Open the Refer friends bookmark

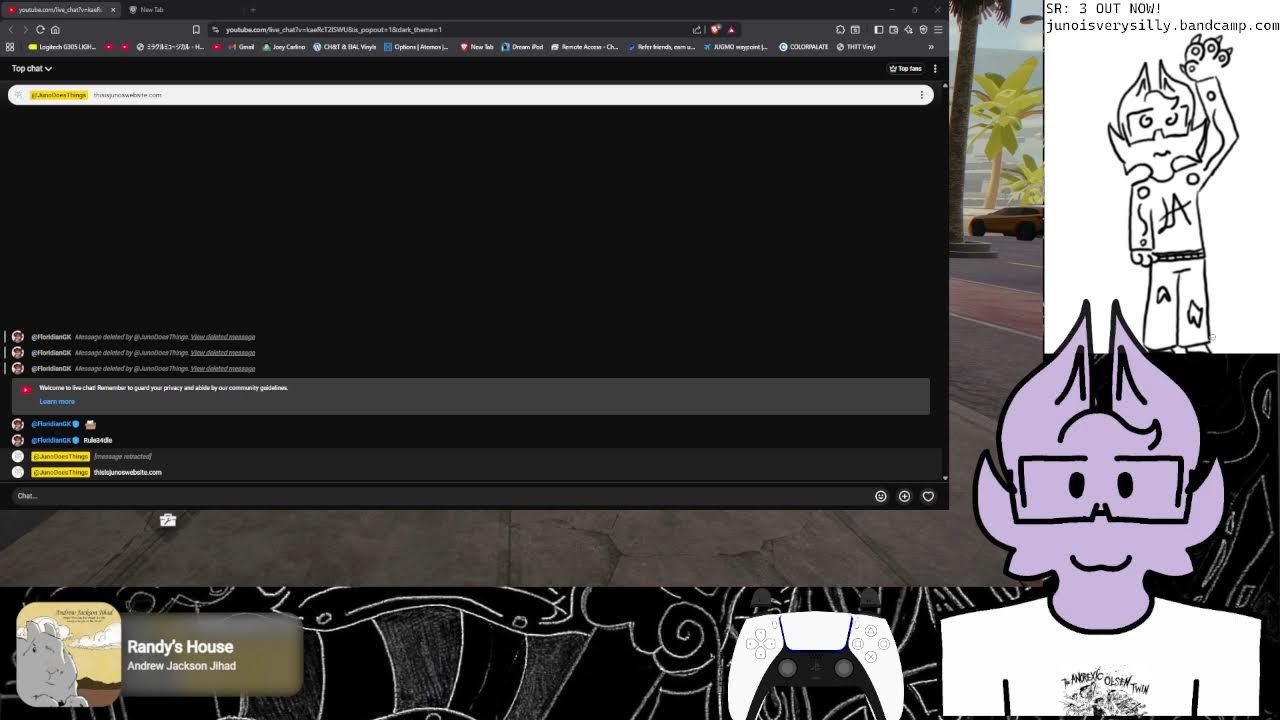click(x=661, y=47)
